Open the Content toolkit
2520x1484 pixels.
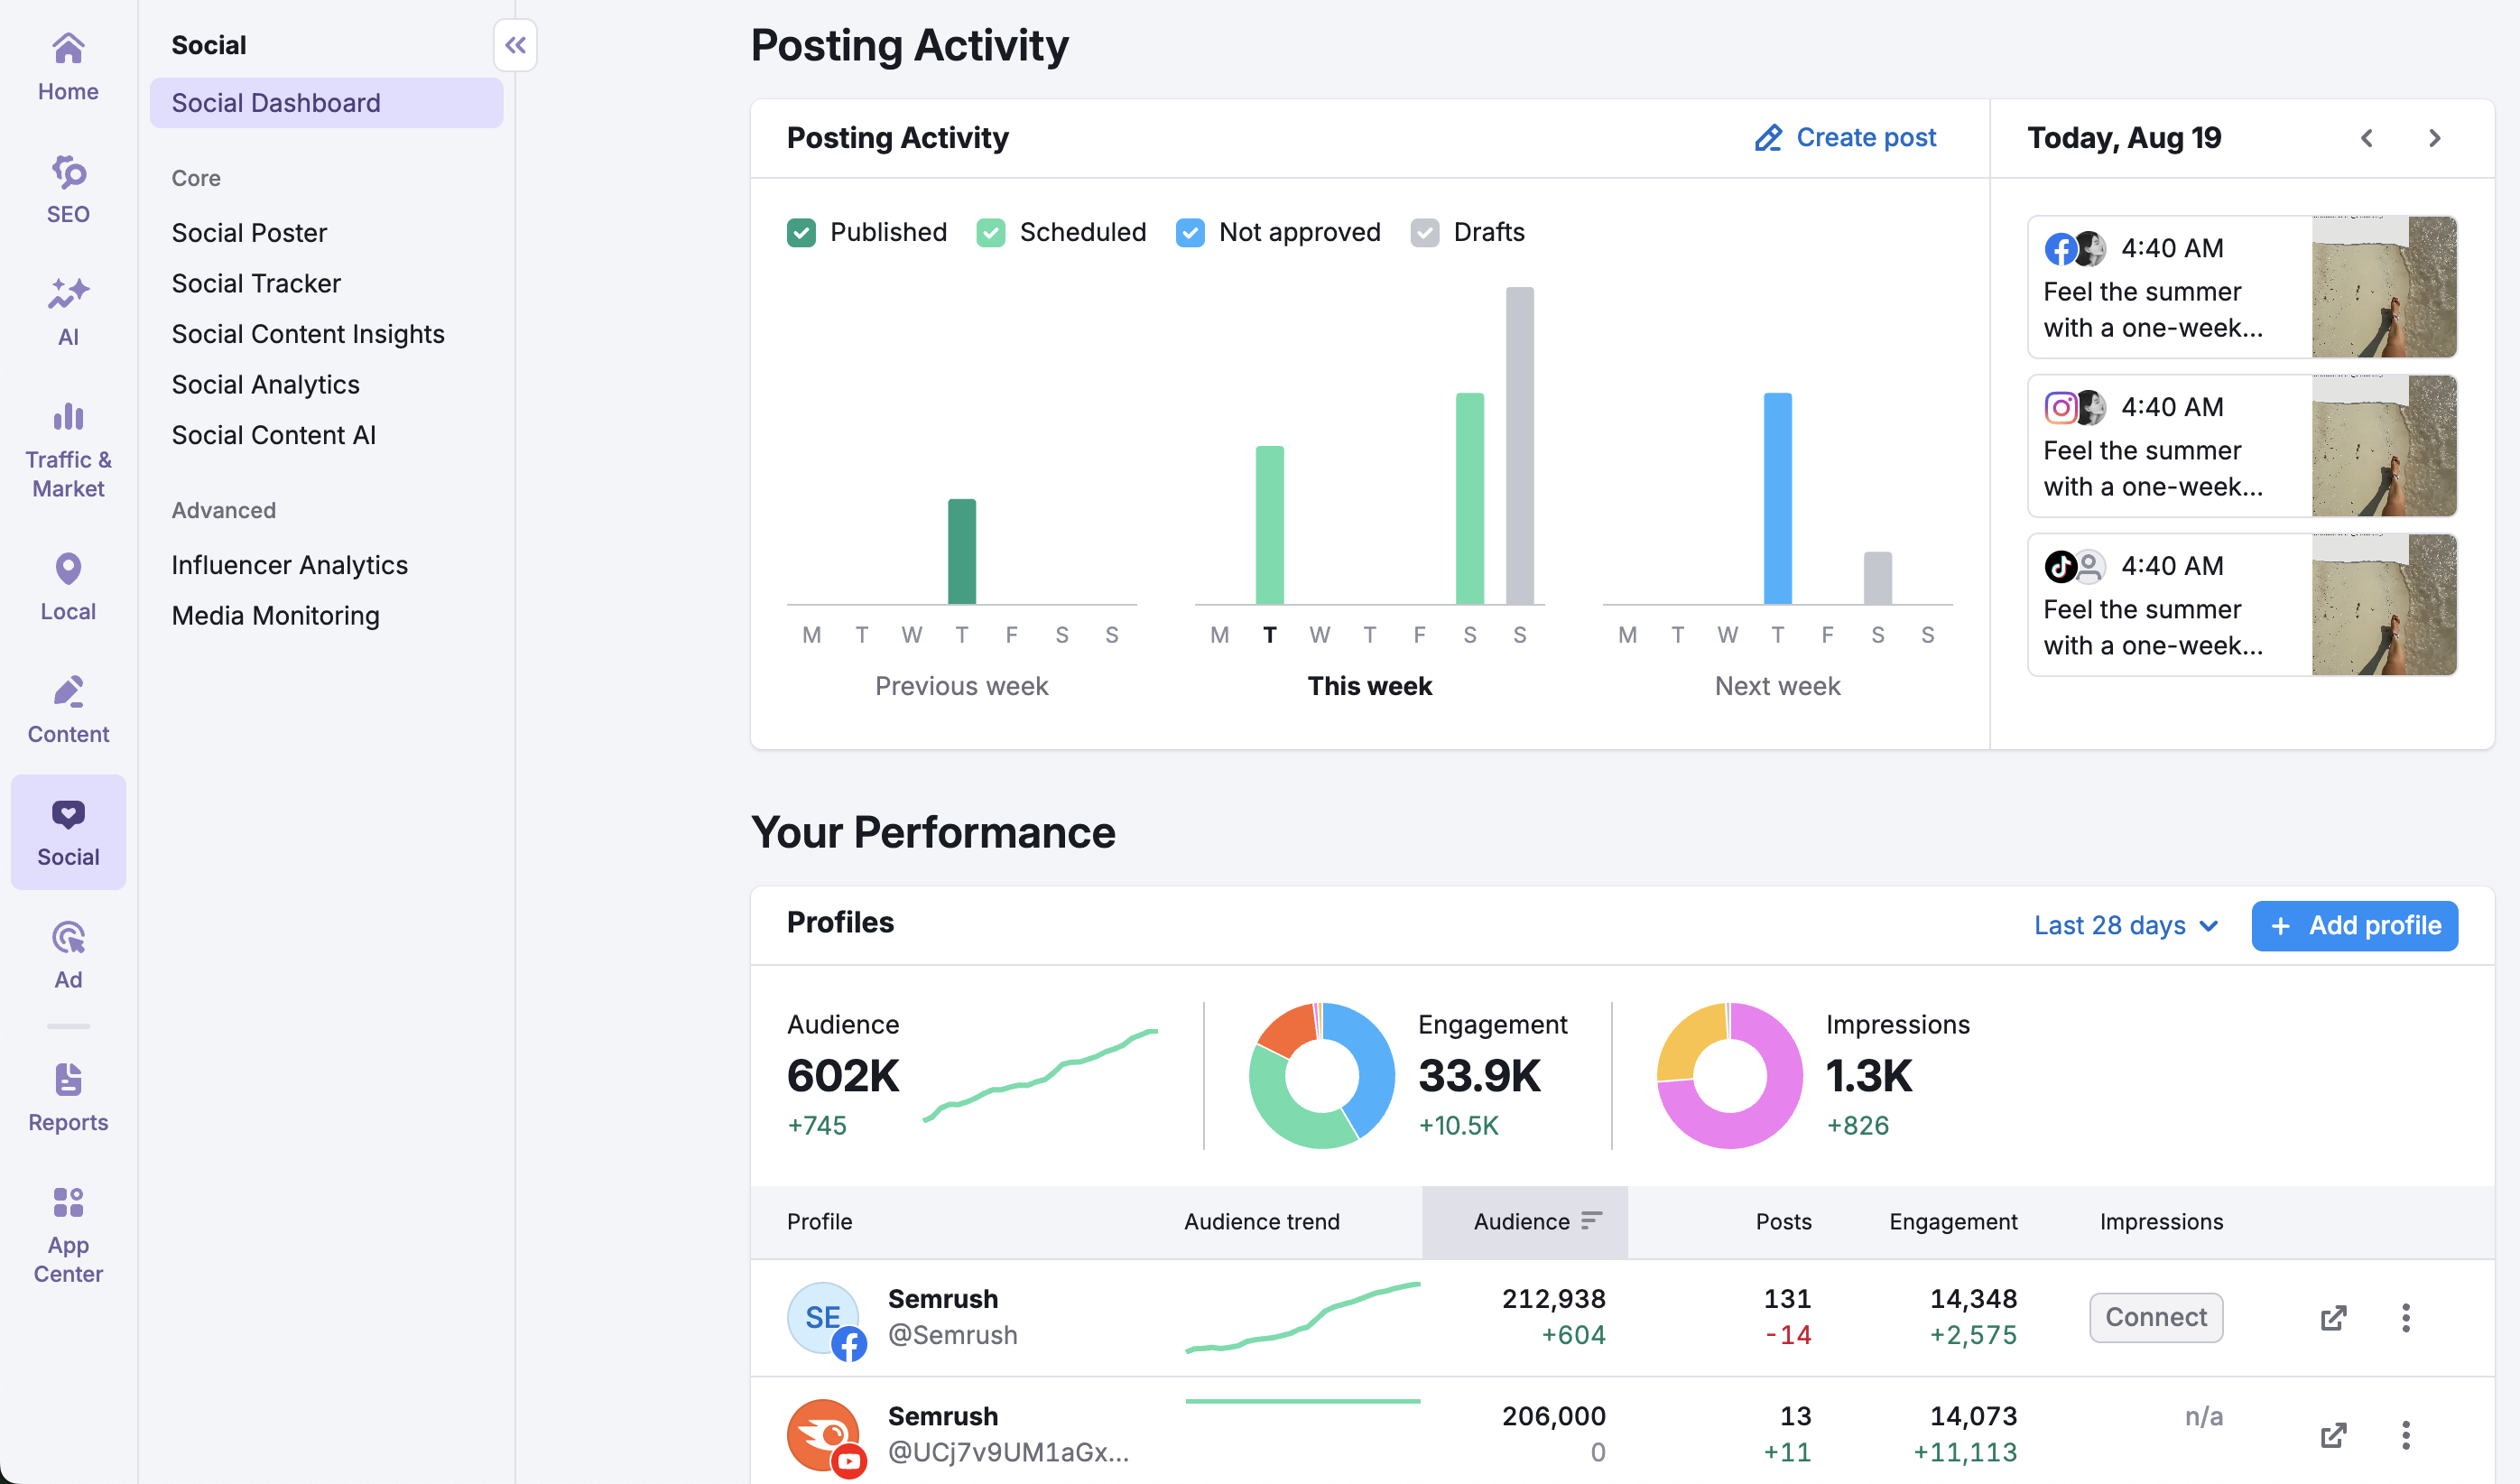pos(67,708)
